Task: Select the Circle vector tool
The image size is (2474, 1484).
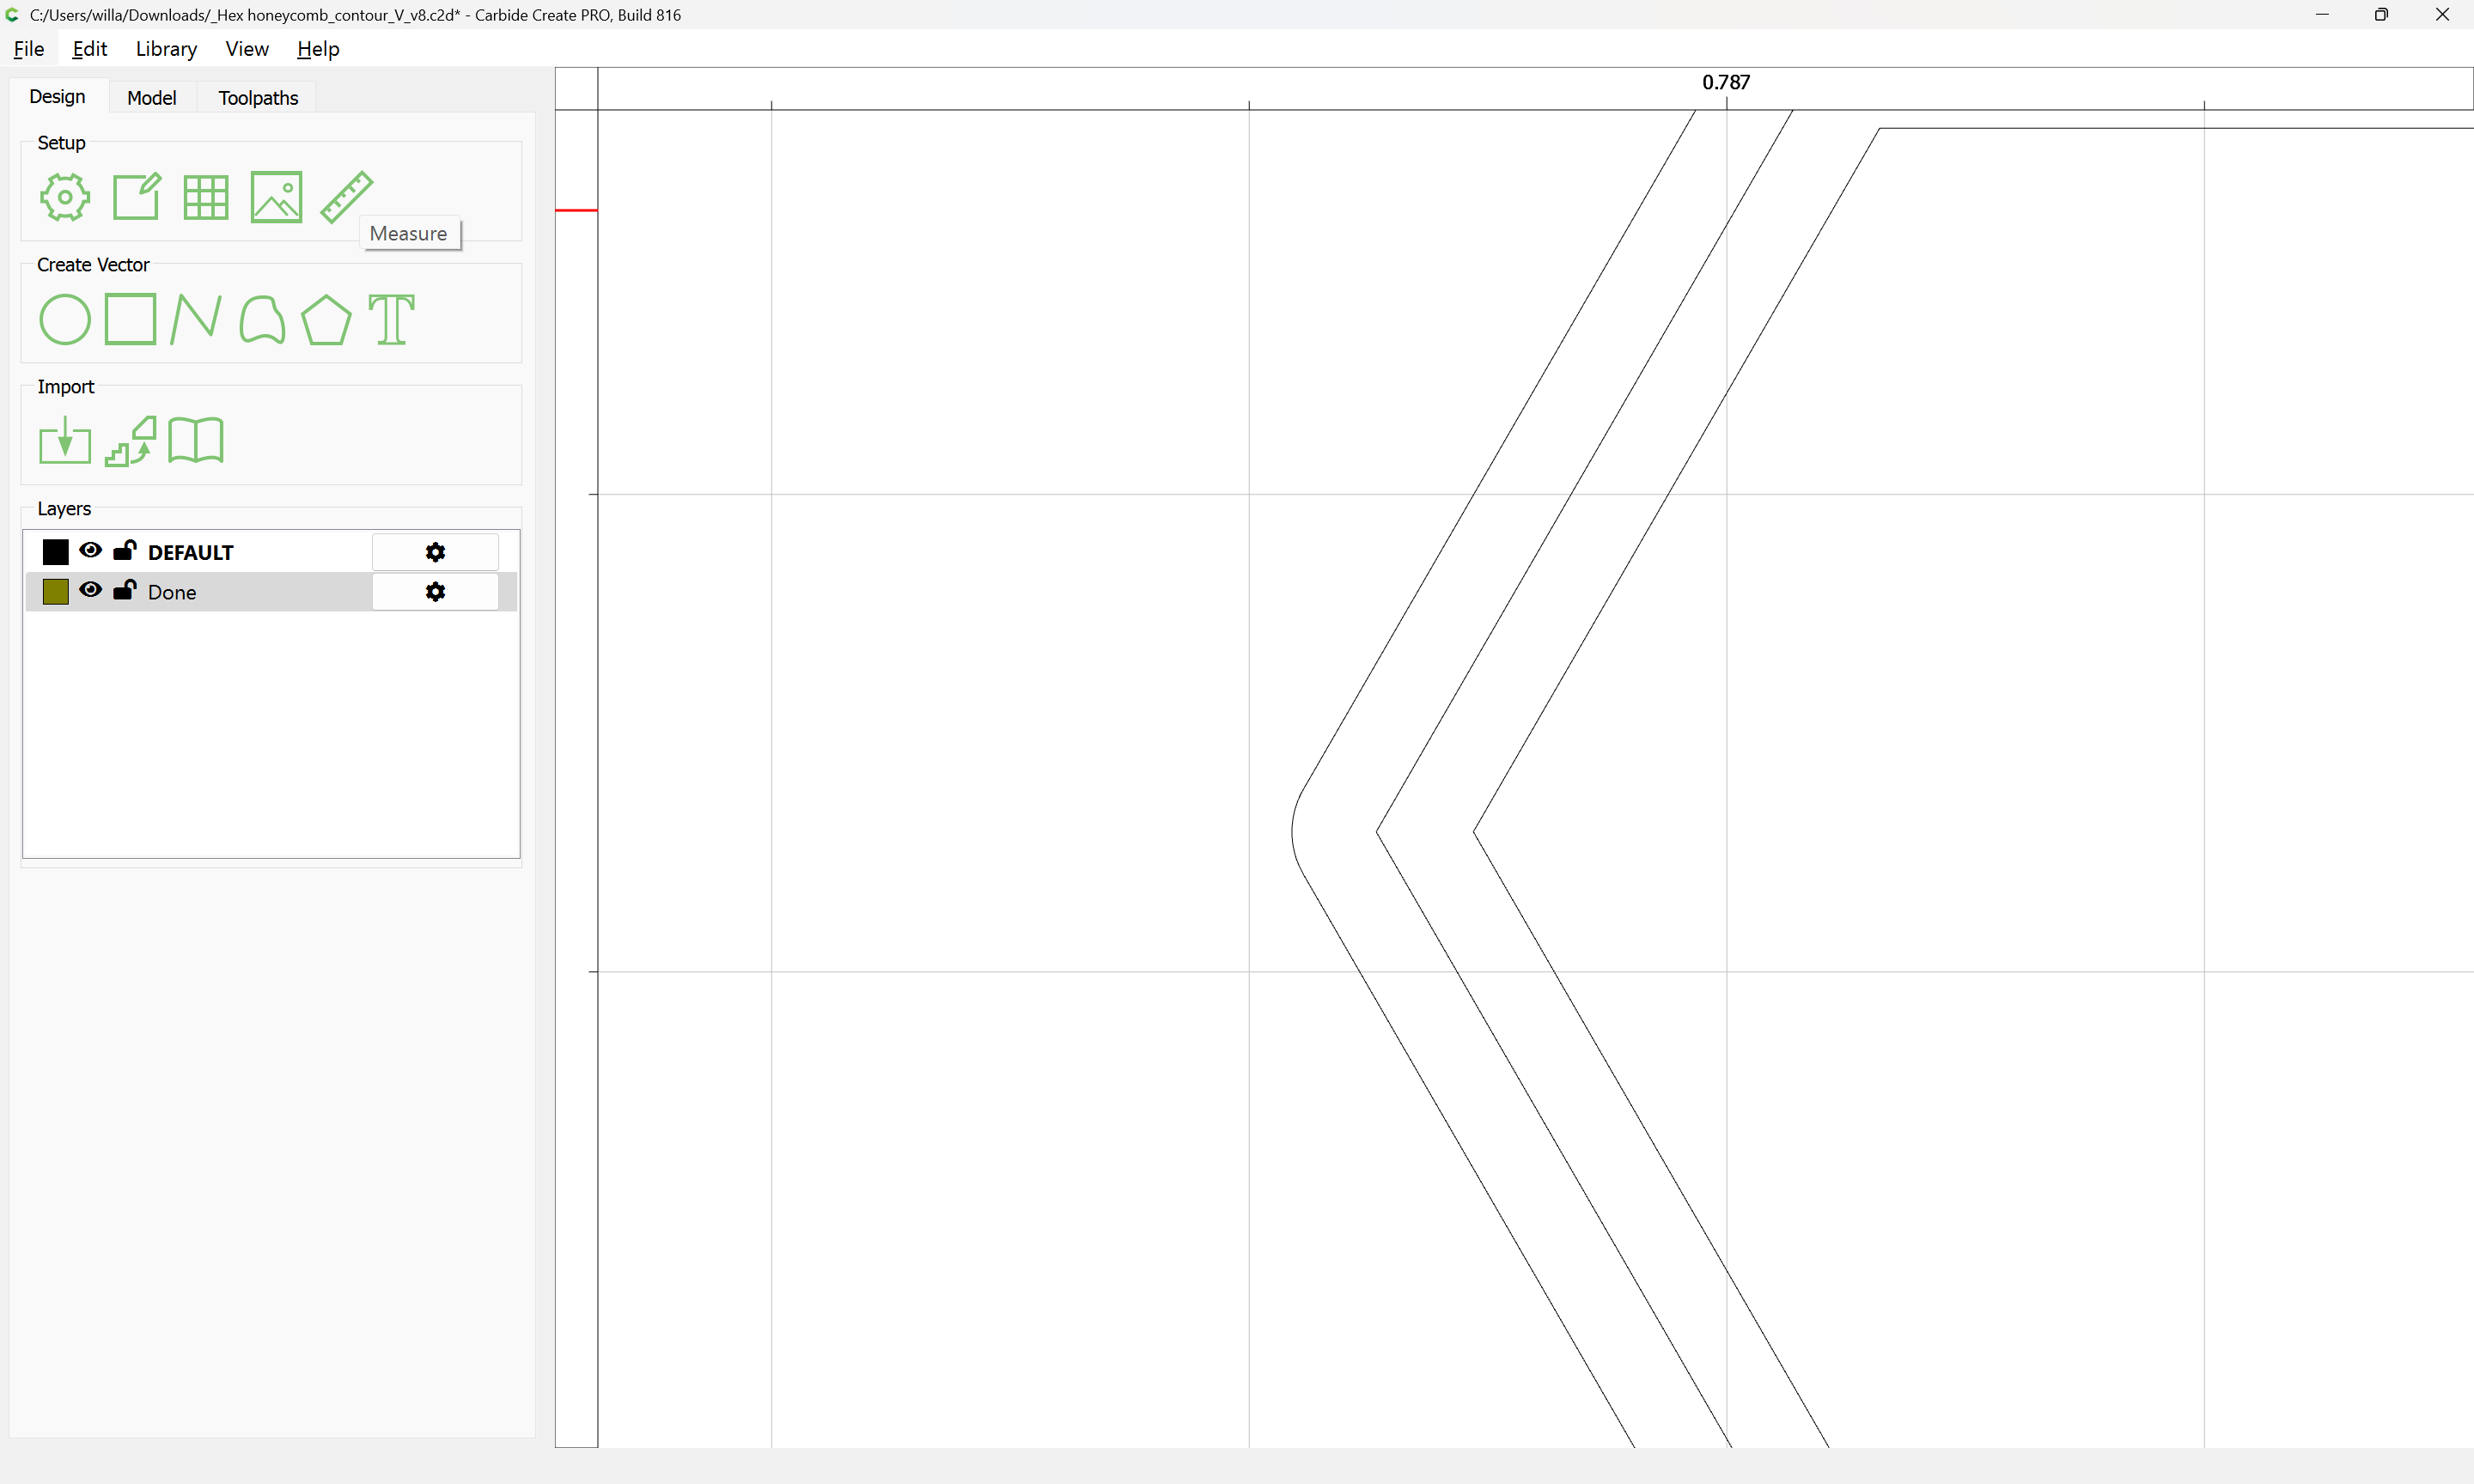Action: pyautogui.click(x=65, y=320)
